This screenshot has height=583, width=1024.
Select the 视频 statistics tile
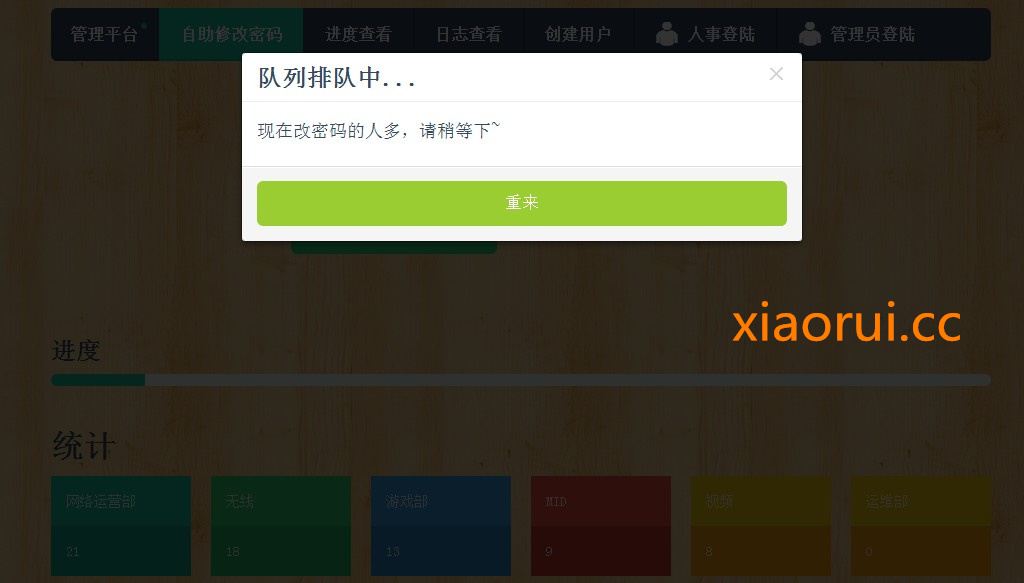point(761,526)
